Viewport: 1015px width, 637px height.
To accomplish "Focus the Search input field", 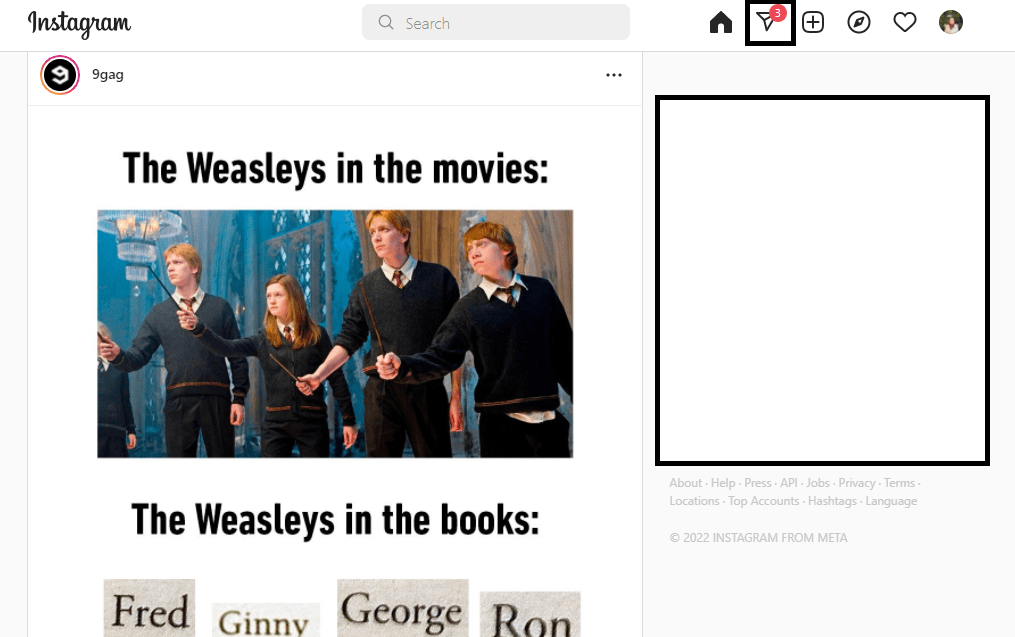I will coord(496,23).
